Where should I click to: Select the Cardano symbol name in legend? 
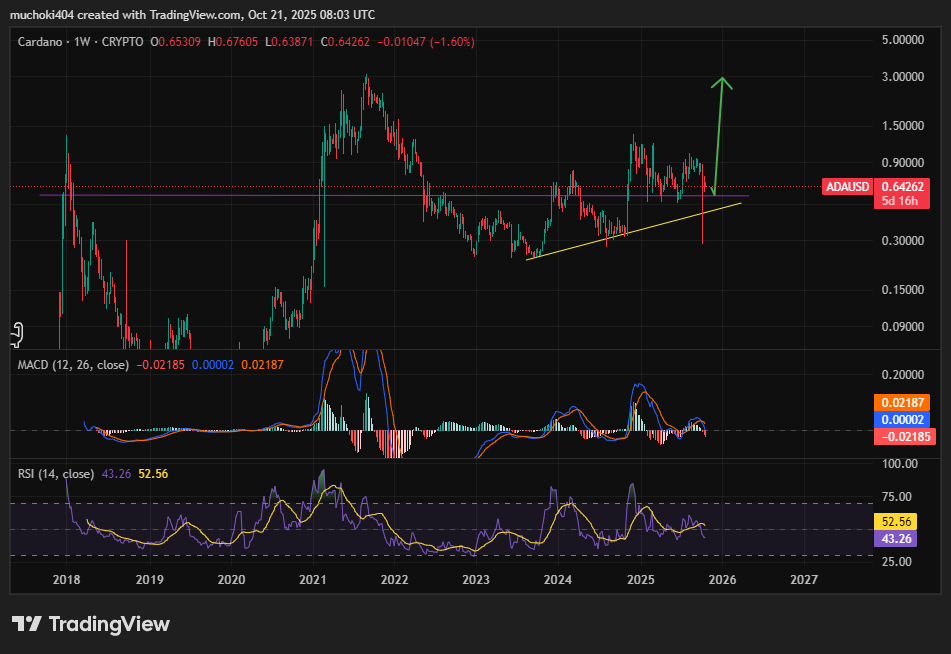coord(41,42)
